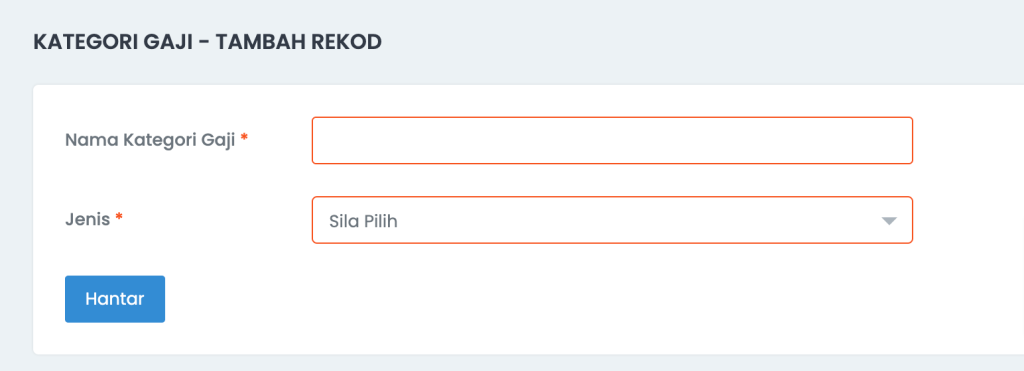
Task: Click the Nama Kategori Gaji text field
Action: [x=612, y=140]
